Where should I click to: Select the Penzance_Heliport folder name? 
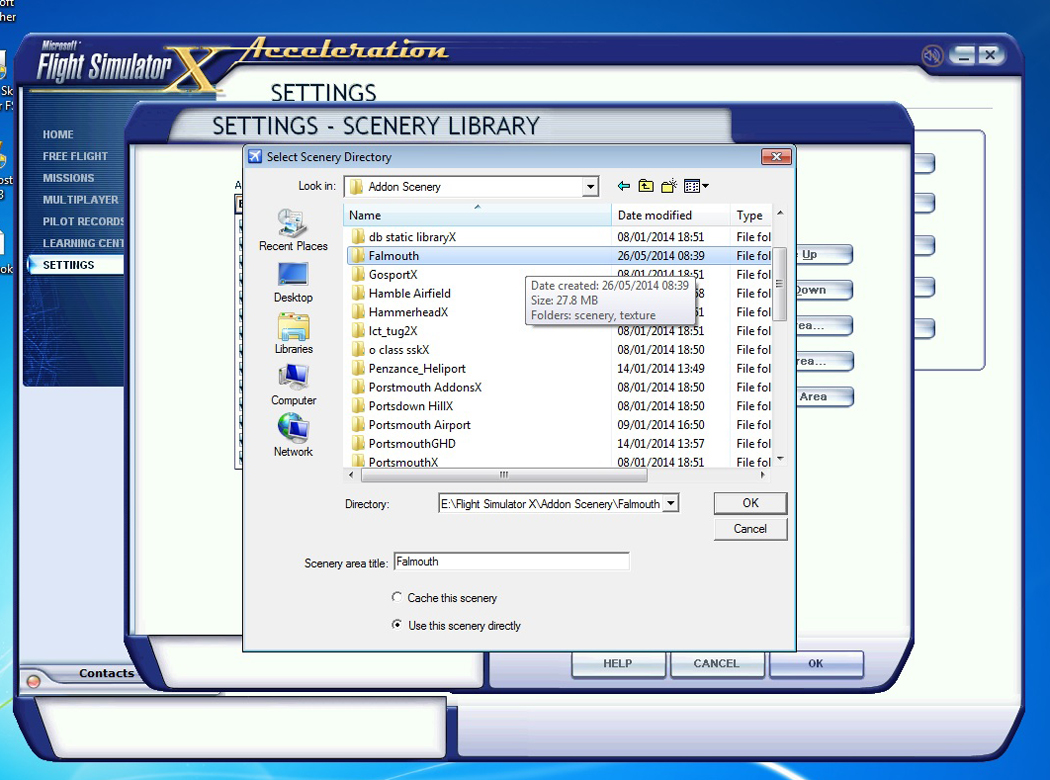417,368
